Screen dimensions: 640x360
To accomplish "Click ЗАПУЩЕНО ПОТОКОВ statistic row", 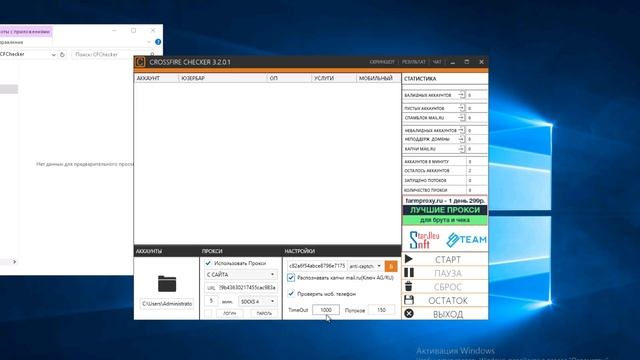I will 445,180.
